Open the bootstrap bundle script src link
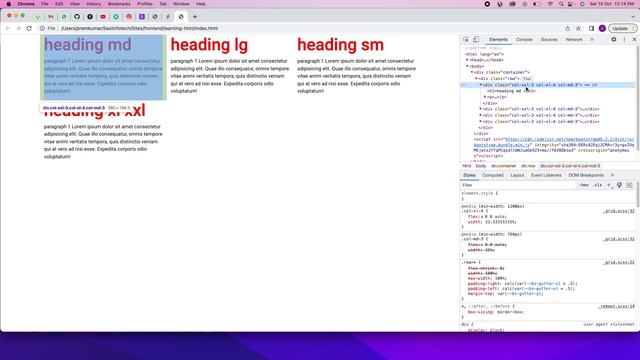 [x=553, y=142]
